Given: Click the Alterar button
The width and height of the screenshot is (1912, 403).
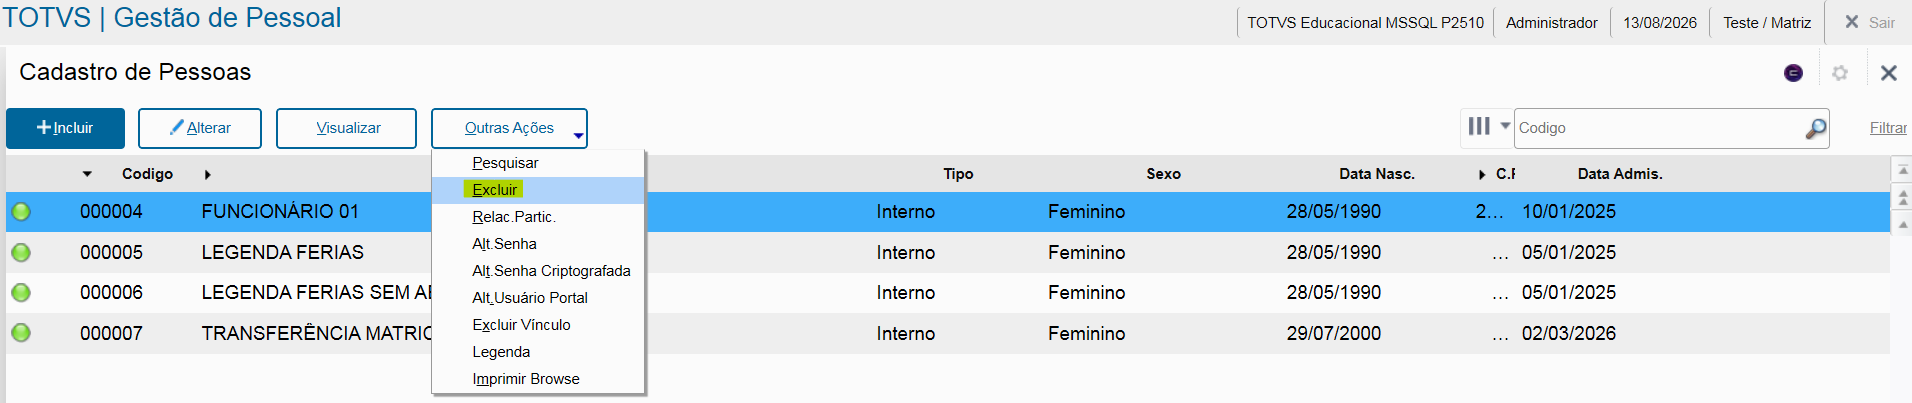Looking at the screenshot, I should (x=200, y=128).
